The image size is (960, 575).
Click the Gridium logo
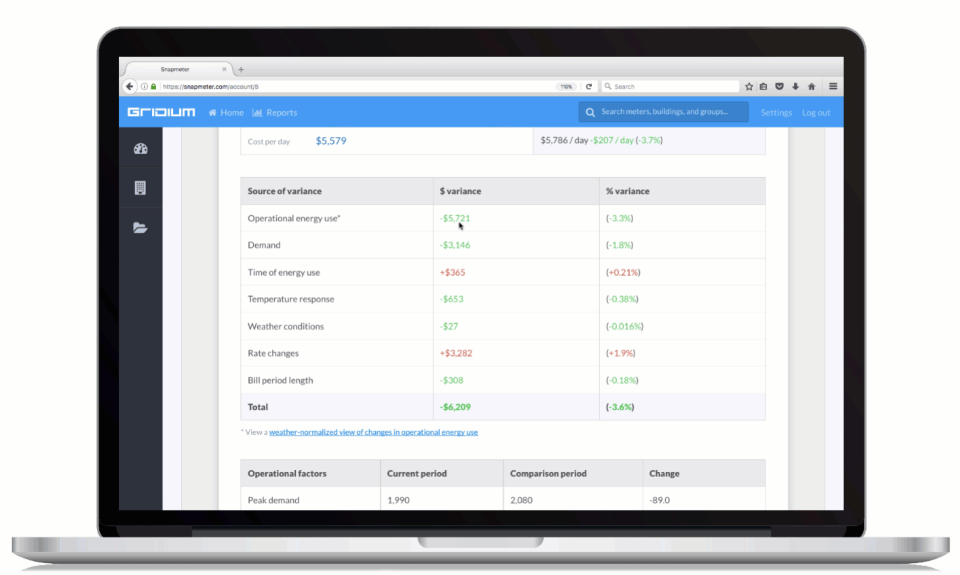coord(161,112)
